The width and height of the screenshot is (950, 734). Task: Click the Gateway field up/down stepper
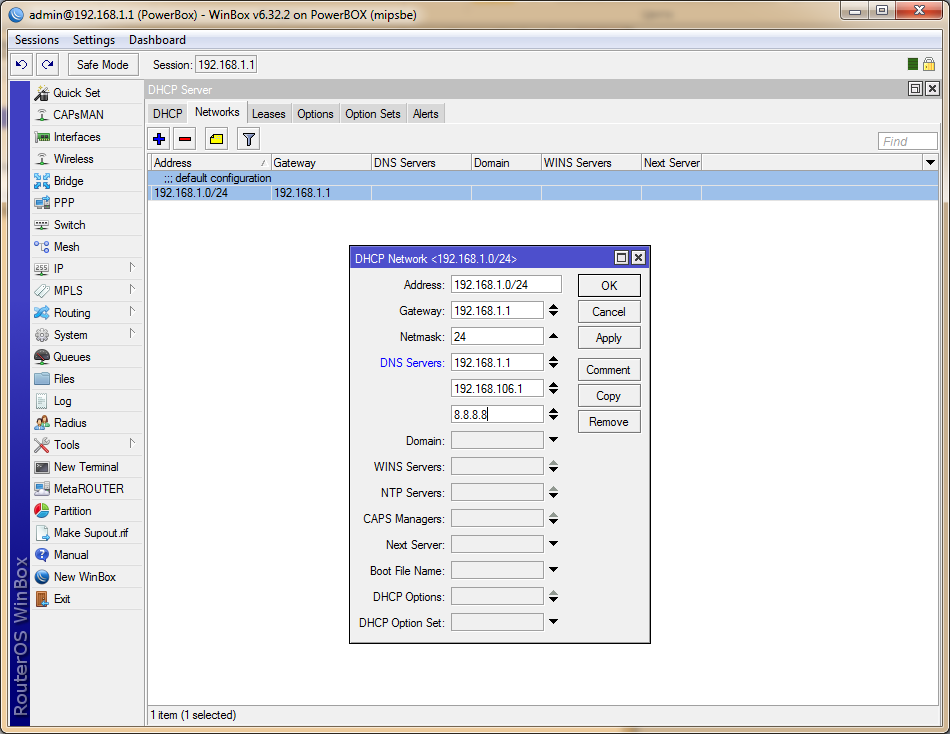coord(554,310)
